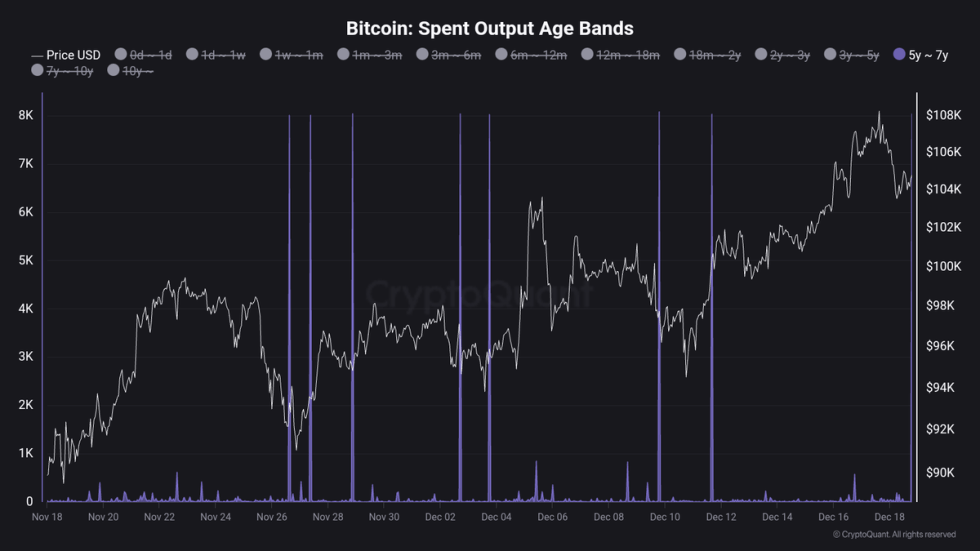Enable the 7y ~ 10y series
This screenshot has height=551, width=980.
coord(38,71)
